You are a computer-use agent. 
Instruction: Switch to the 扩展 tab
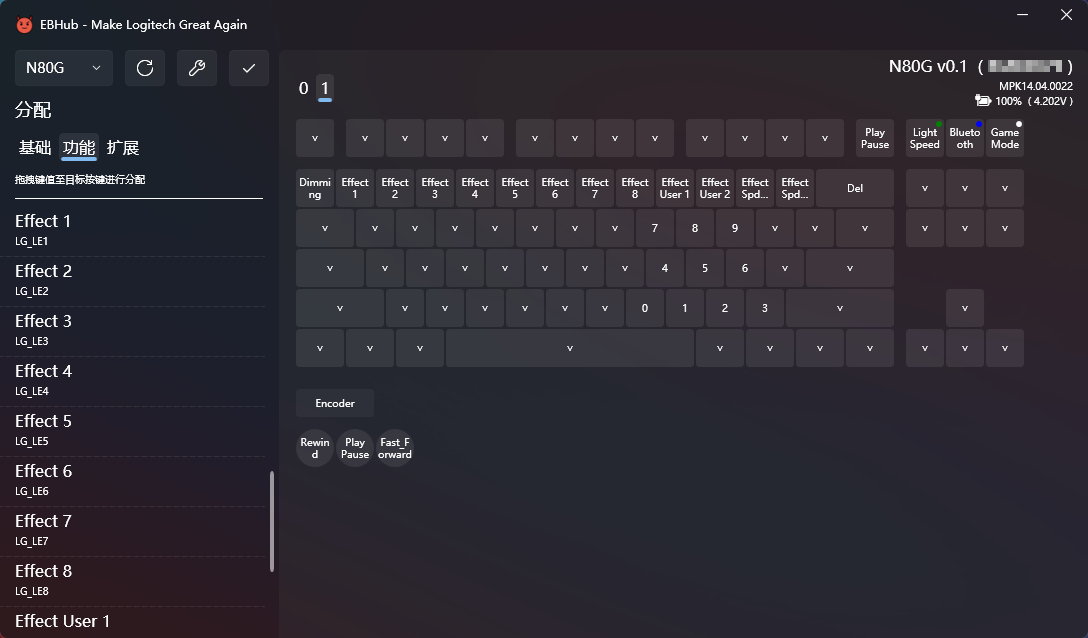[123, 148]
